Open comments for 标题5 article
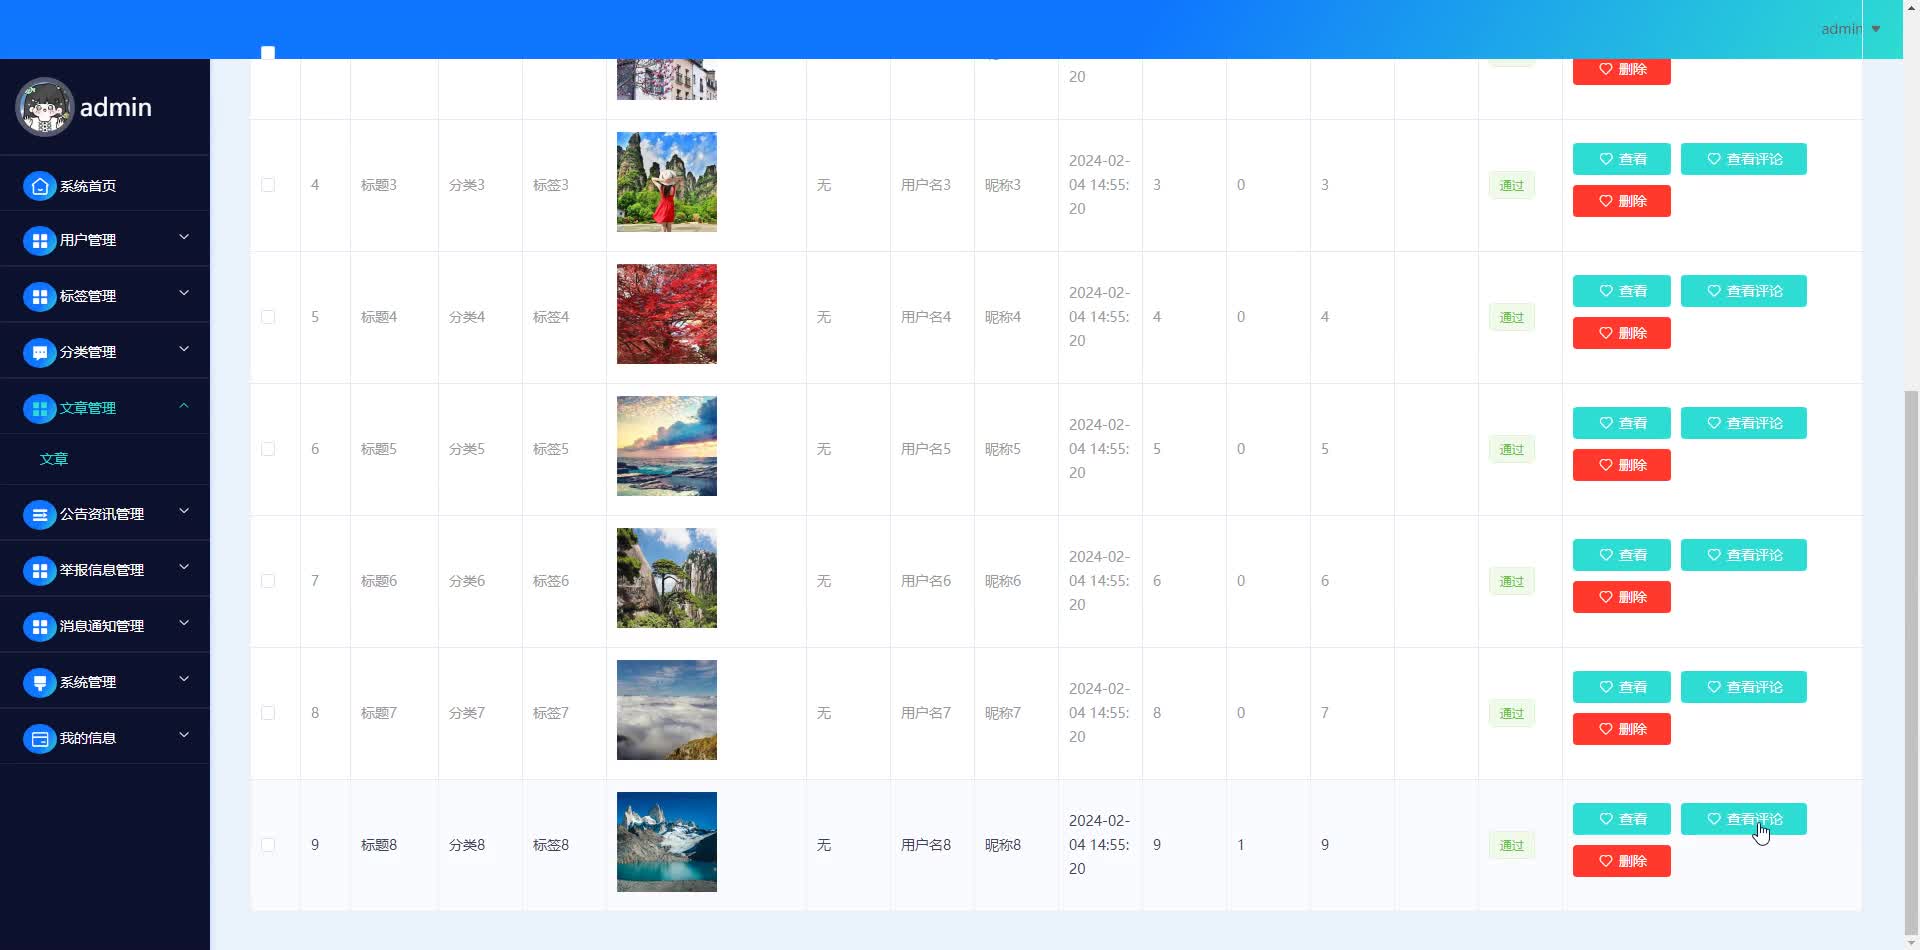1920x950 pixels. [1744, 423]
